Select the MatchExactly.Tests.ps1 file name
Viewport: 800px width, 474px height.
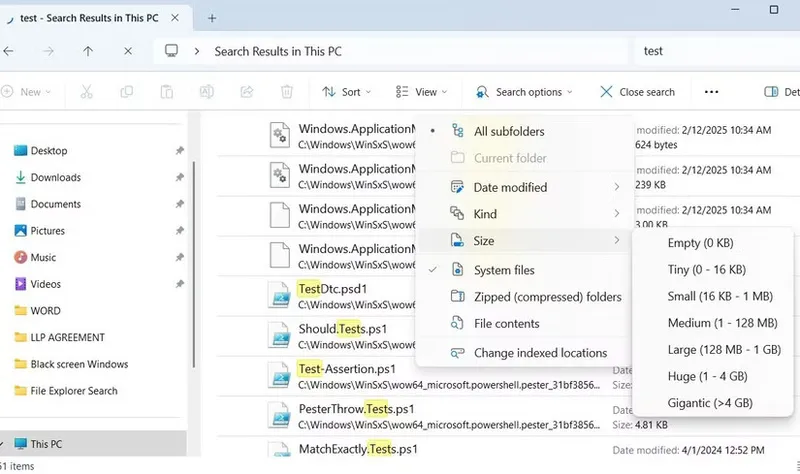click(x=358, y=449)
